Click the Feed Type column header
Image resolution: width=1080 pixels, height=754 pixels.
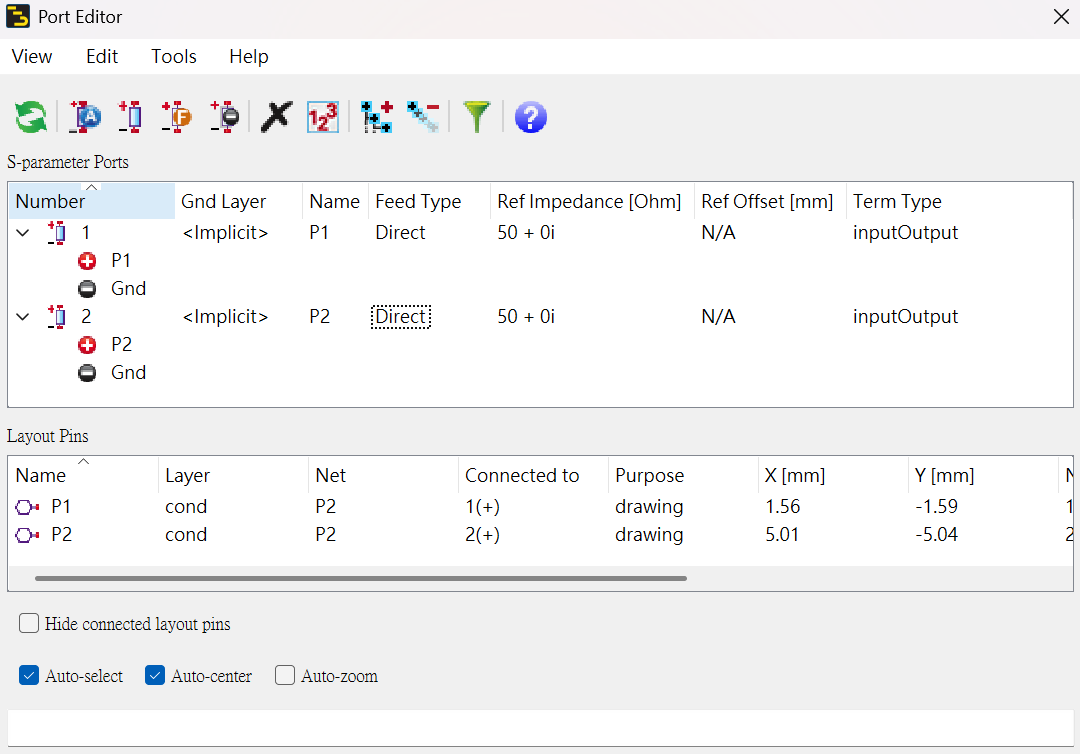coord(429,201)
